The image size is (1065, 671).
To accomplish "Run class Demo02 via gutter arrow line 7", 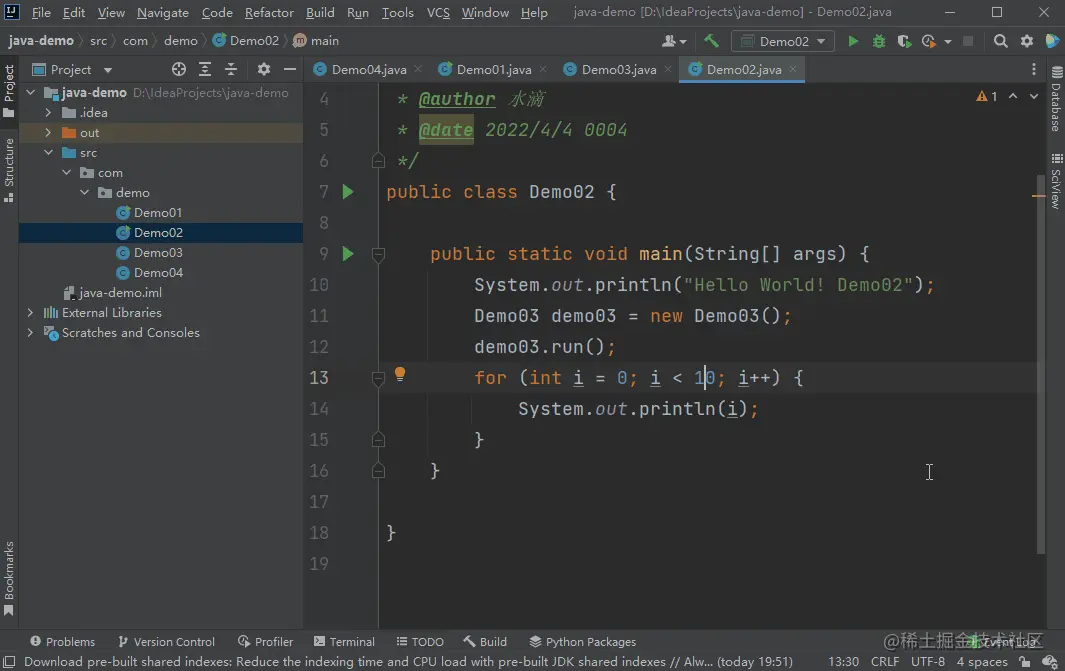I will coord(348,192).
